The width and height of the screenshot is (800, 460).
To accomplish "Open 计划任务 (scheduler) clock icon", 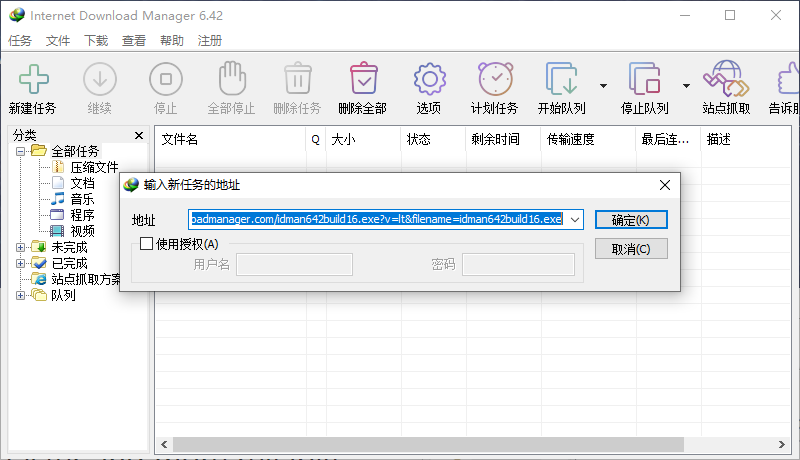I will click(x=495, y=79).
